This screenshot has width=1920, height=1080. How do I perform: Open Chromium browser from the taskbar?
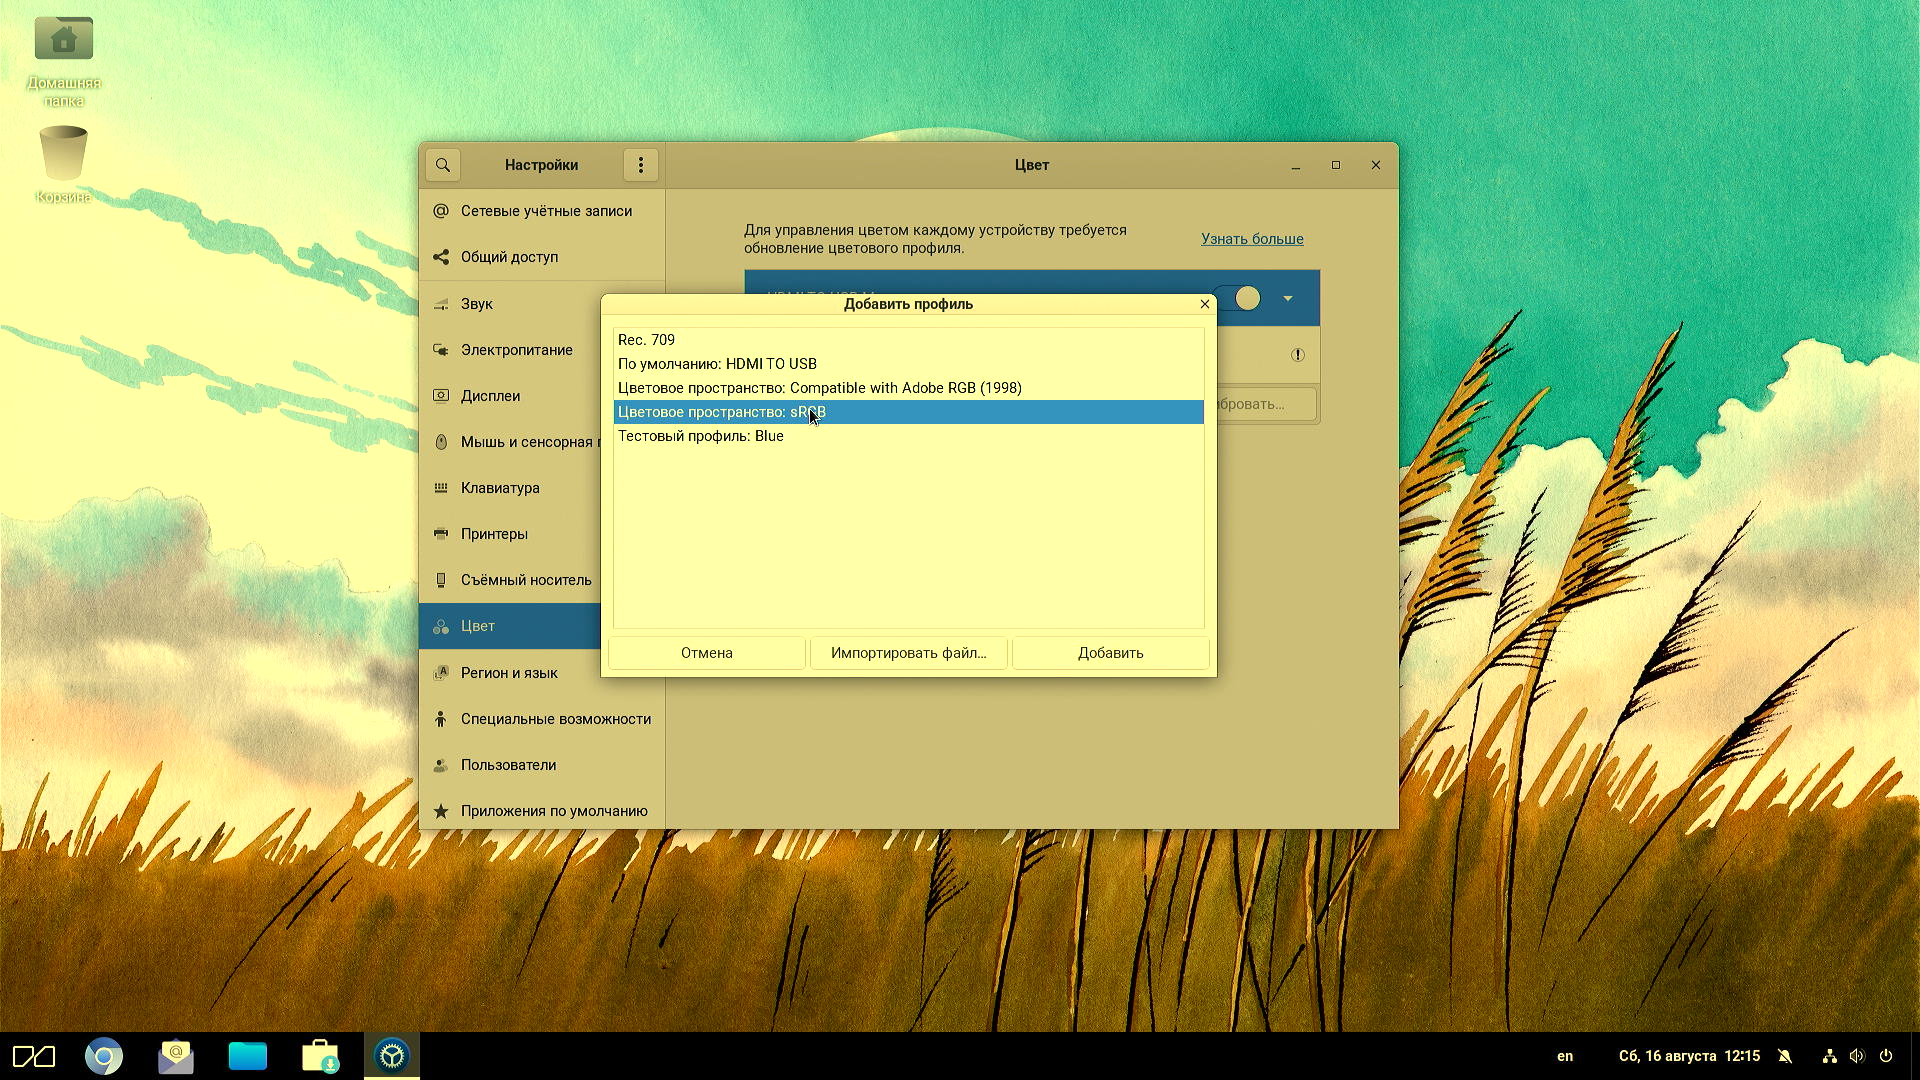(x=104, y=1056)
